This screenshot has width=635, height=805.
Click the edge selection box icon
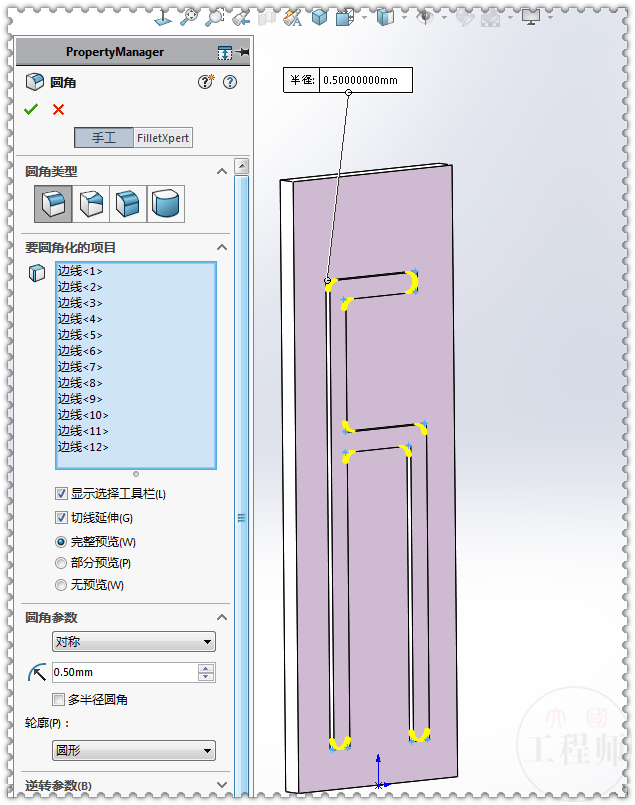pos(37,273)
